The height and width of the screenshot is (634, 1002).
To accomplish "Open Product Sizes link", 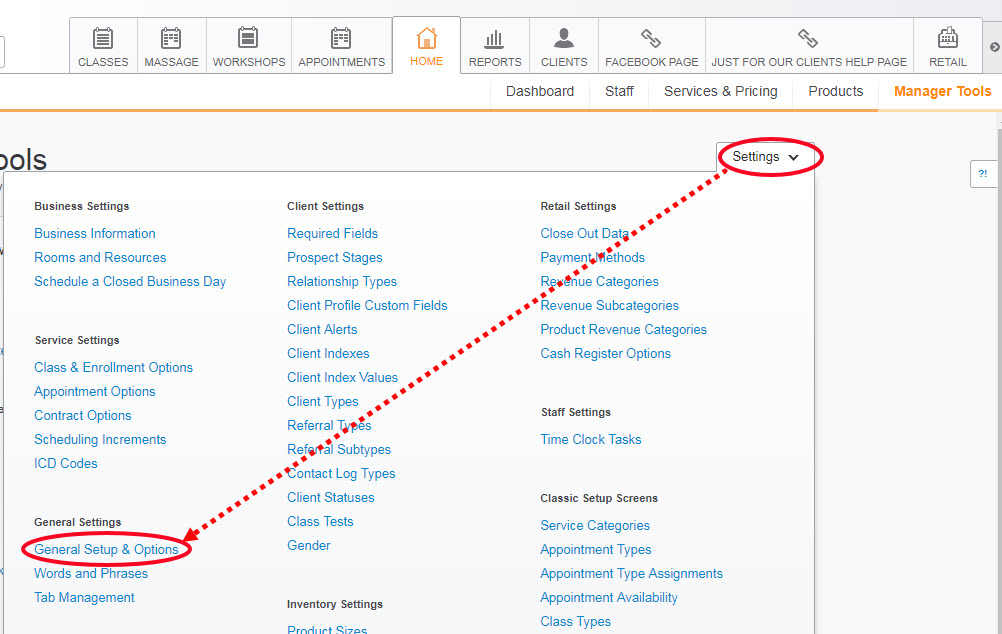I will coord(327,630).
